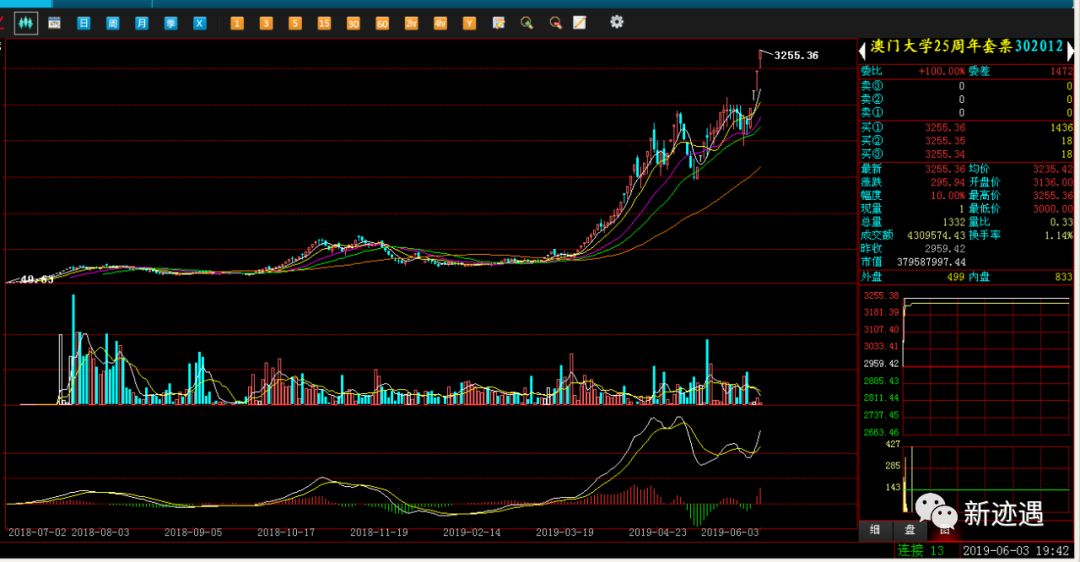Switch to quarterly (季) K-line period
The height and width of the screenshot is (562, 1080).
tap(170, 23)
